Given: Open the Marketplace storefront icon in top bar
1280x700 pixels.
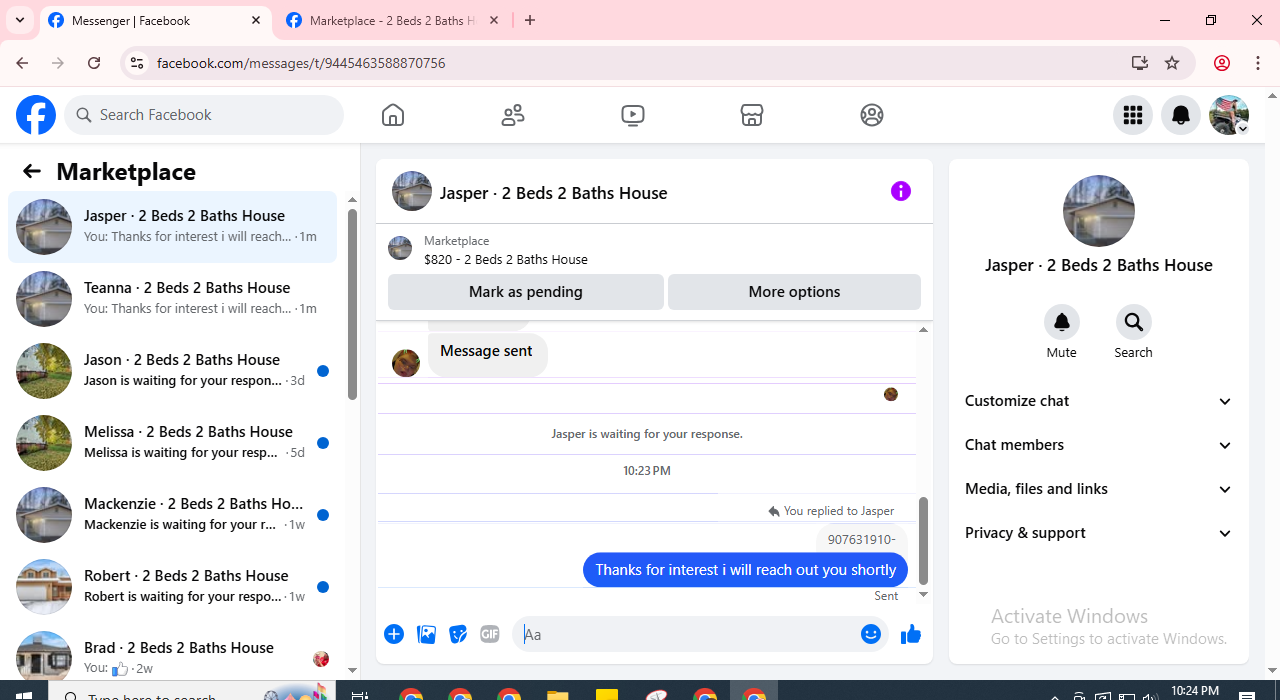Looking at the screenshot, I should [x=752, y=115].
